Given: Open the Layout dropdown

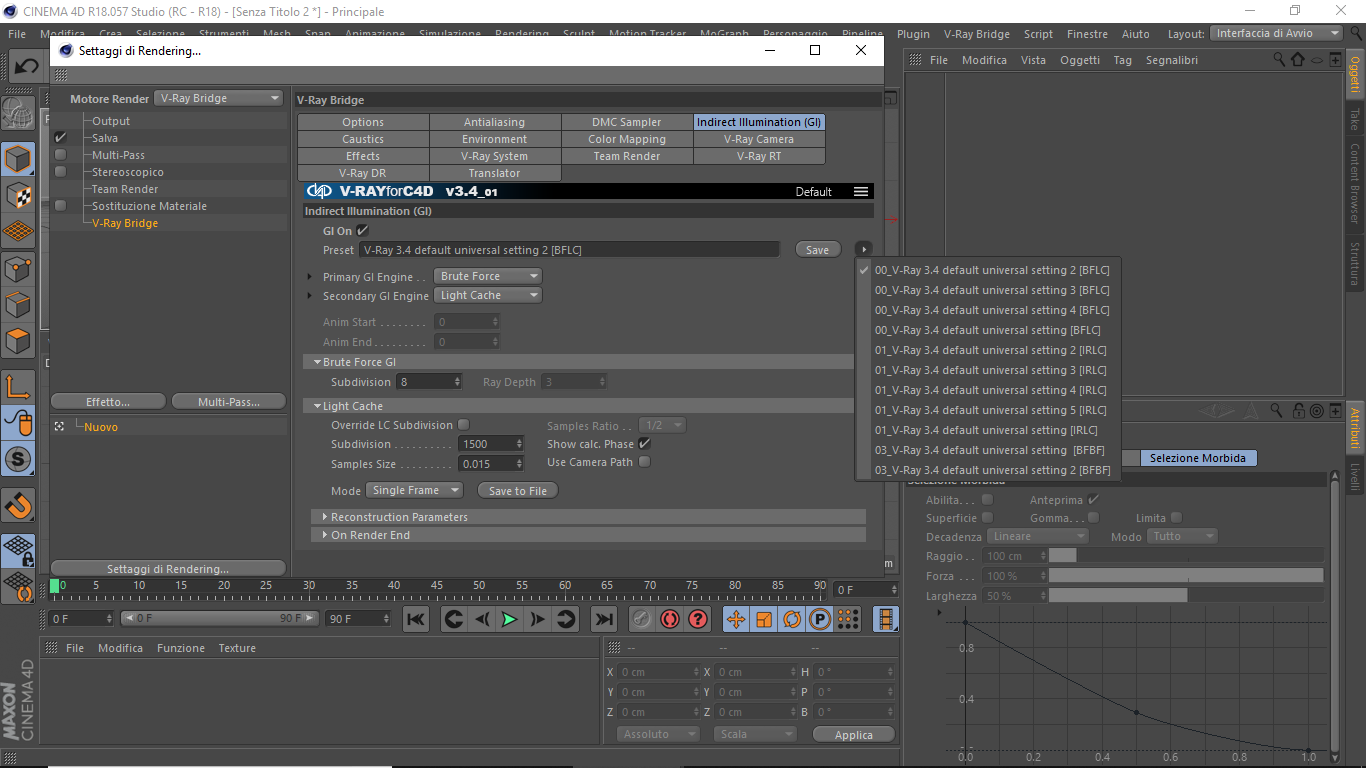Looking at the screenshot, I should tap(1277, 33).
